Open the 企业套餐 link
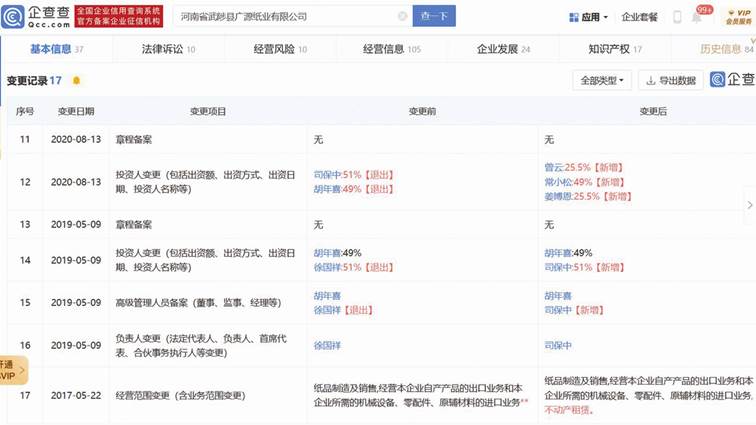This screenshot has width=756, height=425. point(640,17)
